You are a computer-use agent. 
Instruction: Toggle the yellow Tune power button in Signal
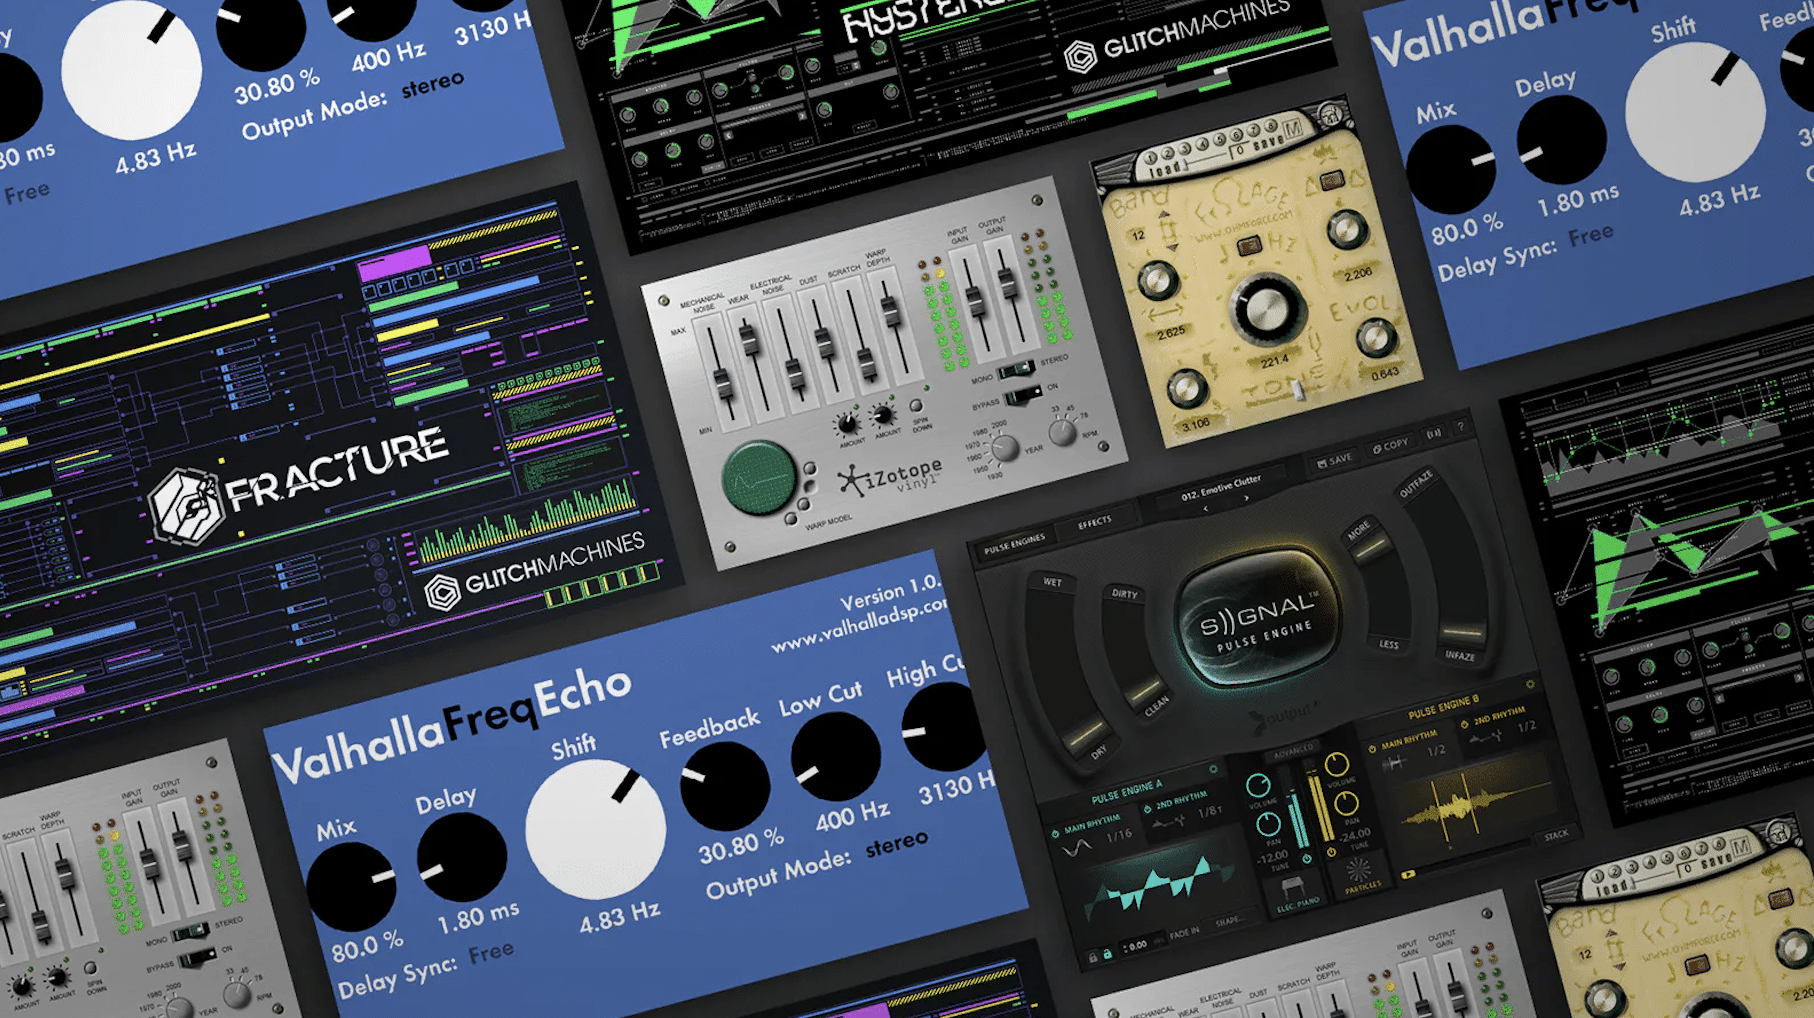(x=1331, y=853)
